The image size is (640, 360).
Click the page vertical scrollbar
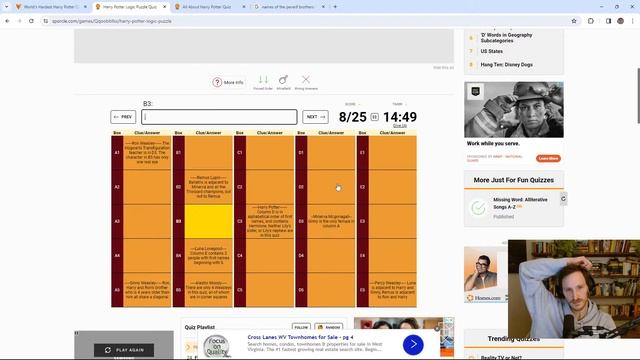point(638,96)
